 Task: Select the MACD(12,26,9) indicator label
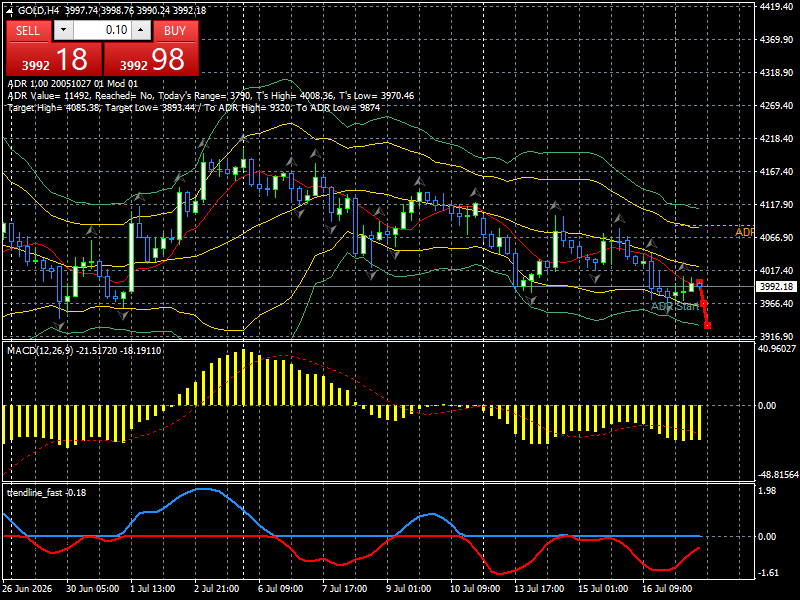pyautogui.click(x=84, y=351)
